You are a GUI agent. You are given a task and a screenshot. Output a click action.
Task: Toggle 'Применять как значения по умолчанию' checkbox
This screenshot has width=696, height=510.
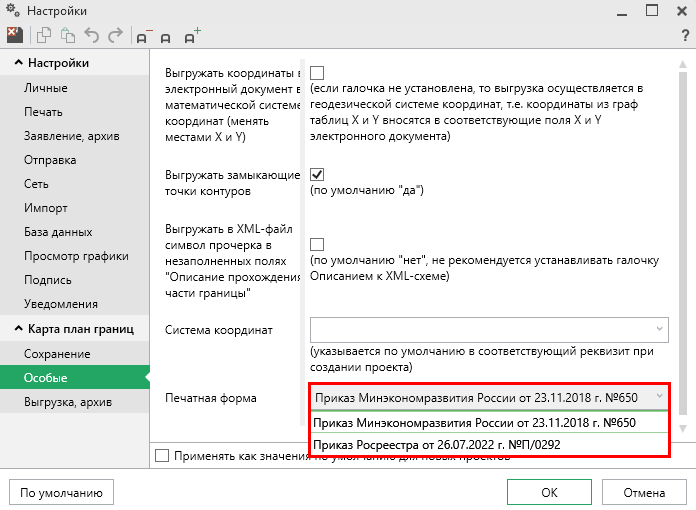163,456
